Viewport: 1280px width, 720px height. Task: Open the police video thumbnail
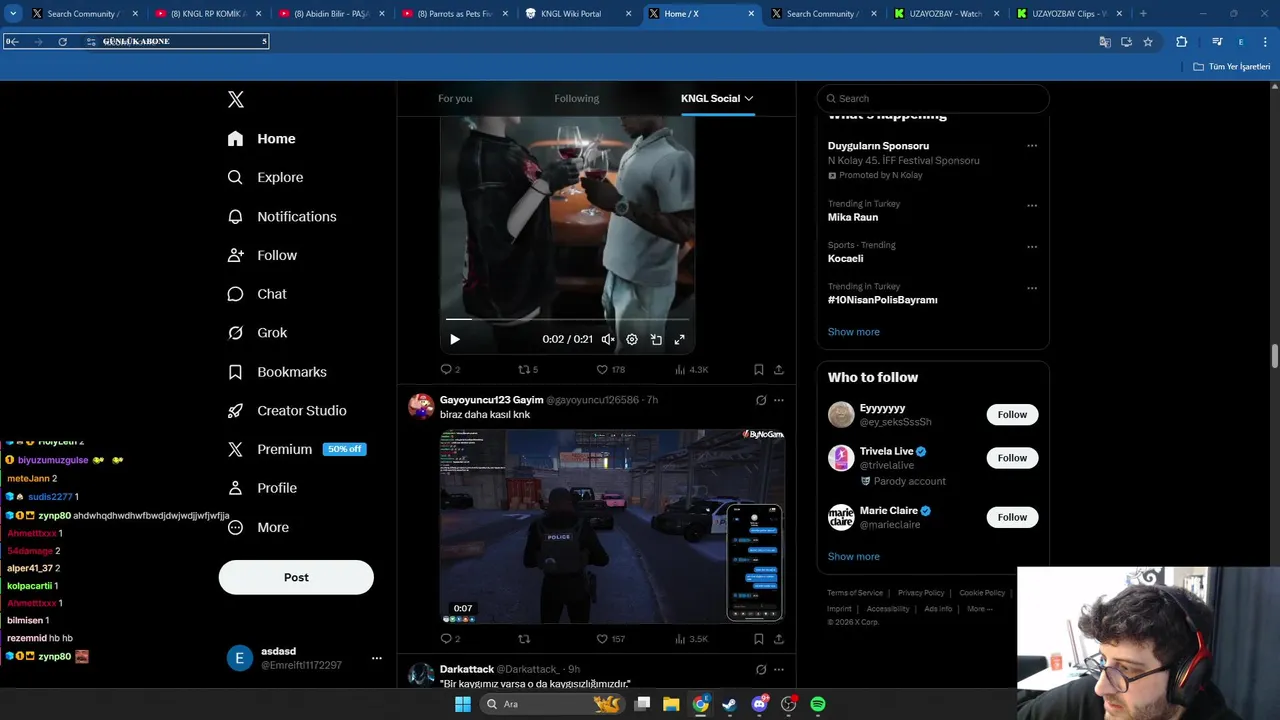coord(612,526)
